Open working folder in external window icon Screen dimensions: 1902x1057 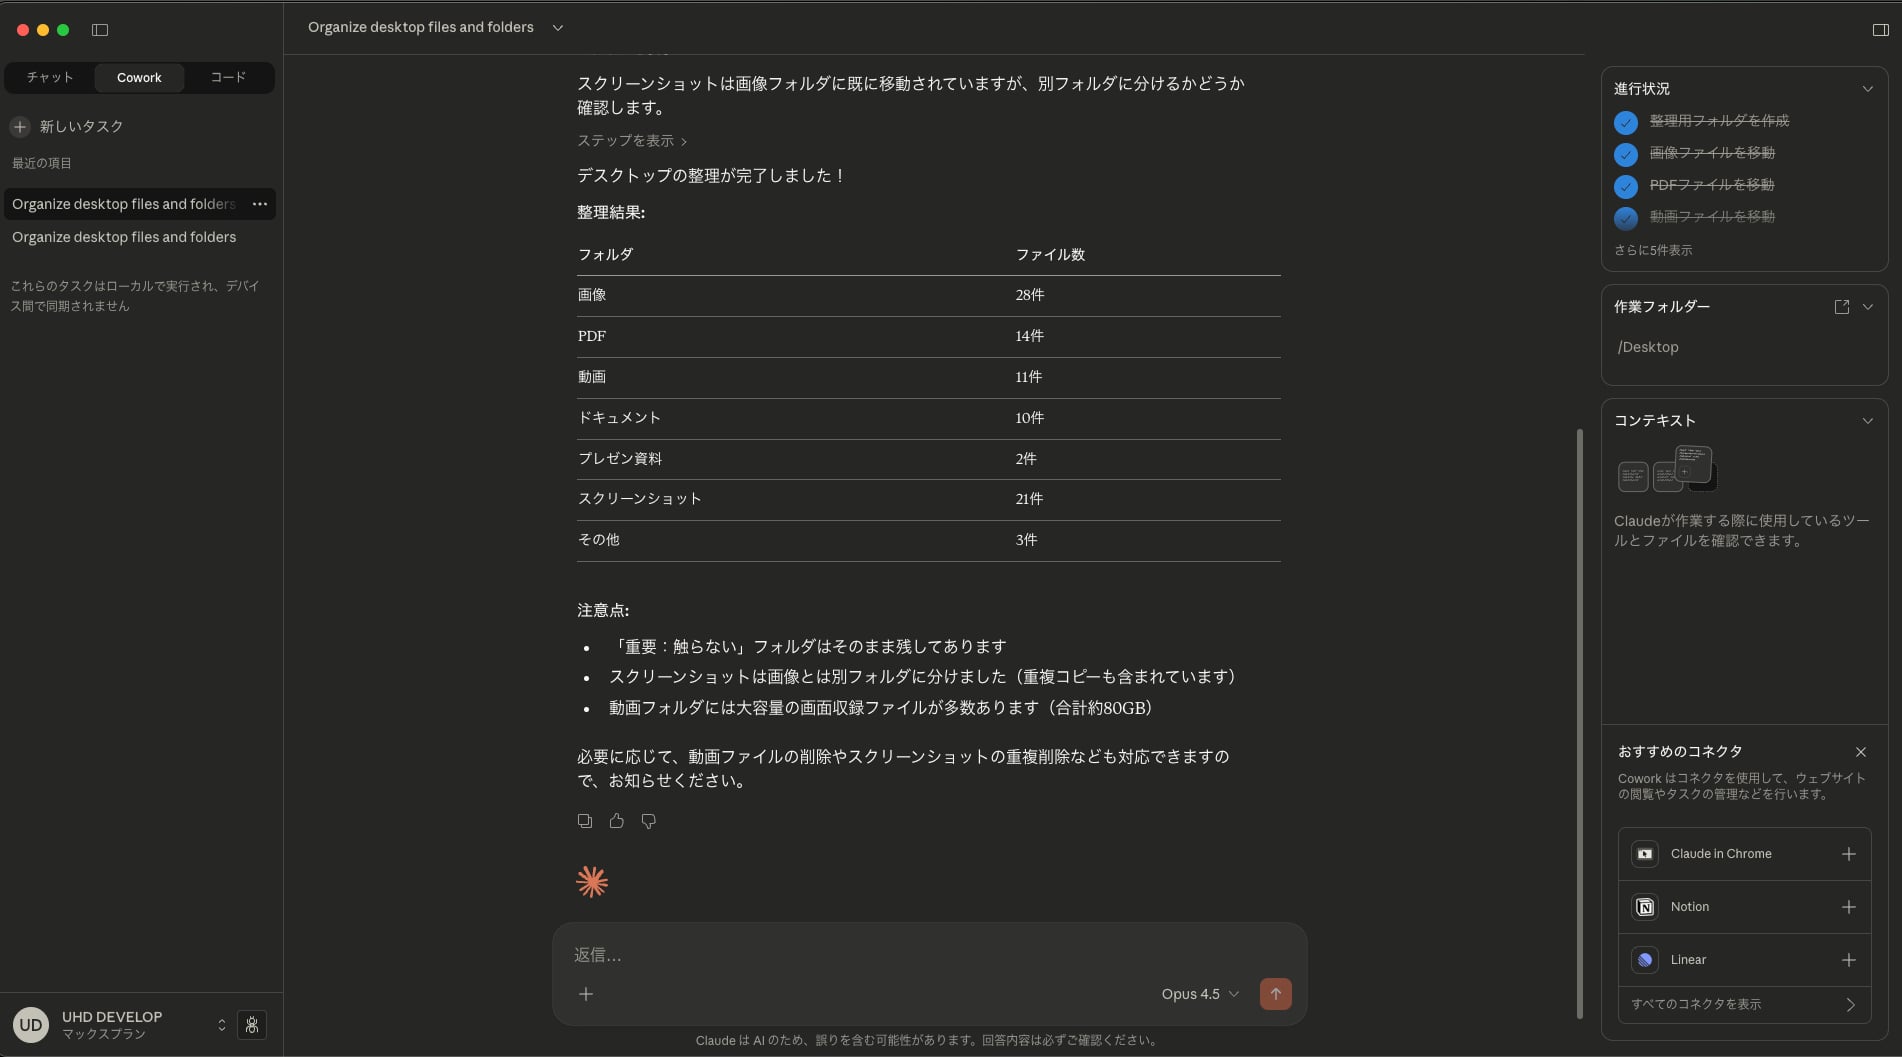pos(1841,307)
